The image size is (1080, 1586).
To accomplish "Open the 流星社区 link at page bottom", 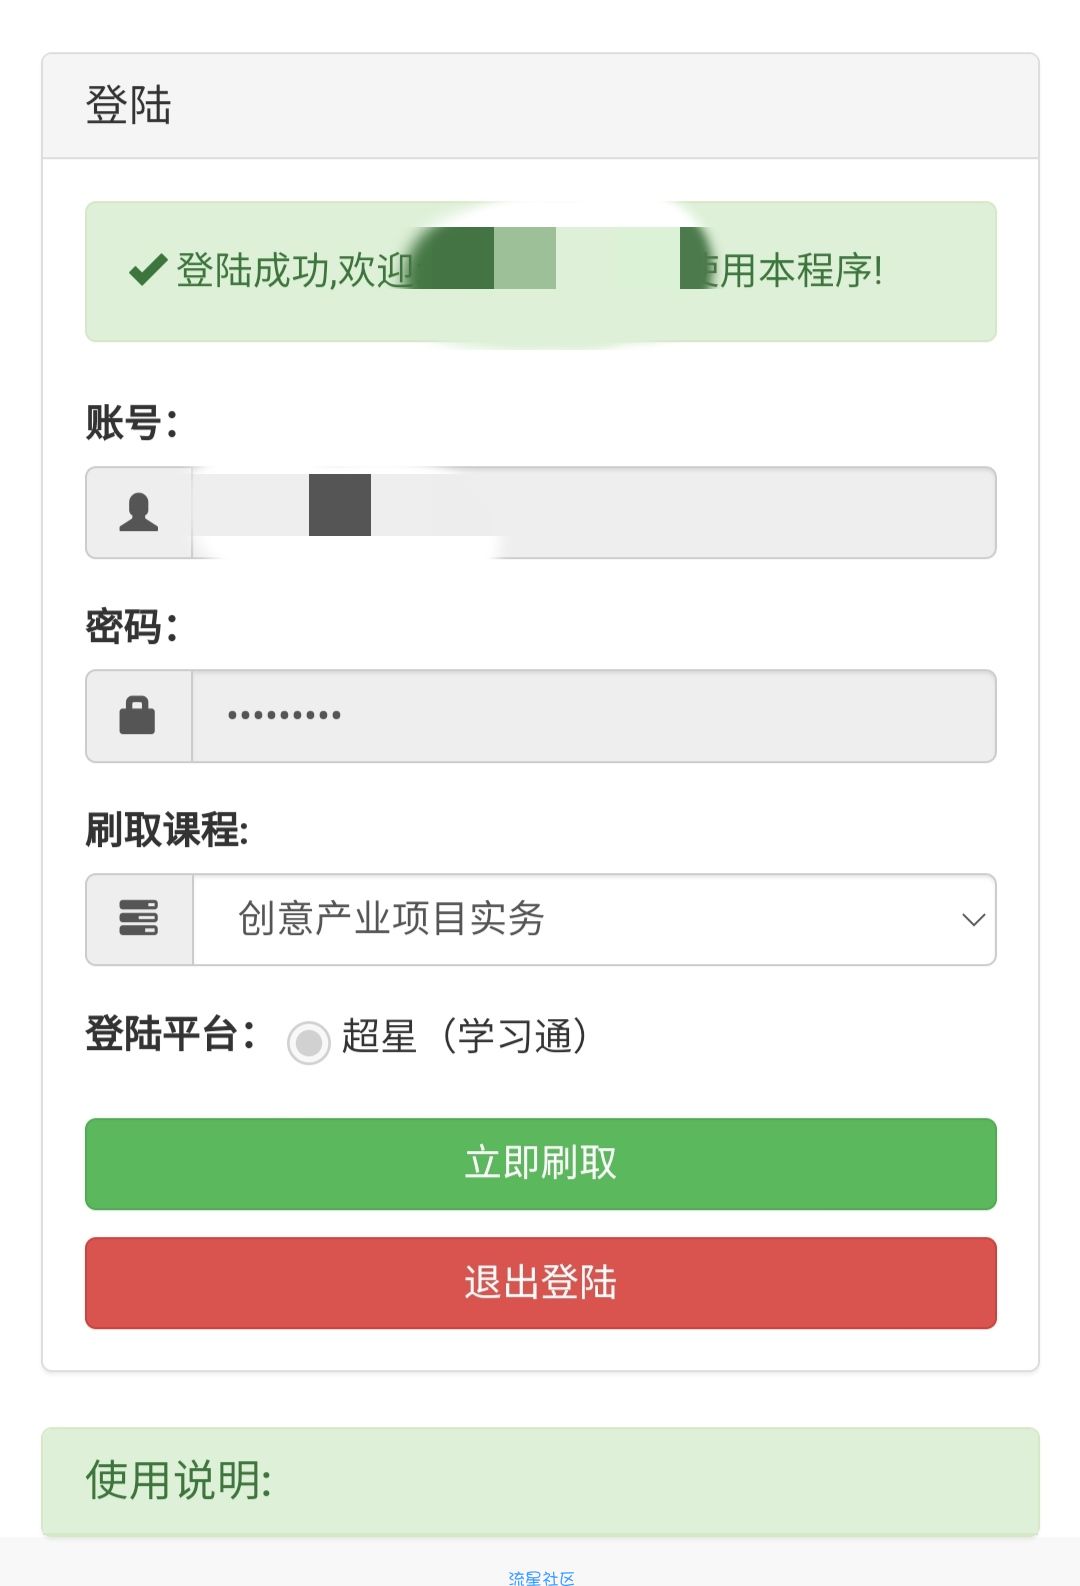I will (541, 1577).
